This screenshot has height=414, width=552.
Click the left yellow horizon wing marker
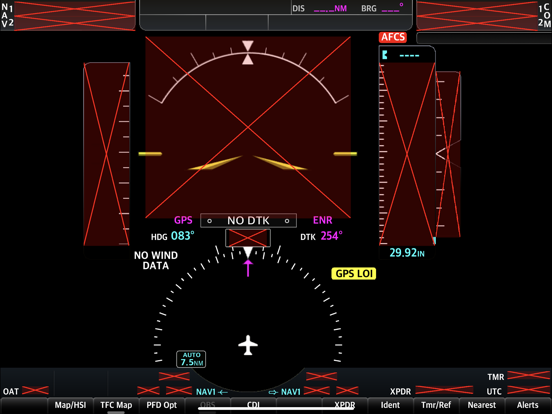click(150, 154)
